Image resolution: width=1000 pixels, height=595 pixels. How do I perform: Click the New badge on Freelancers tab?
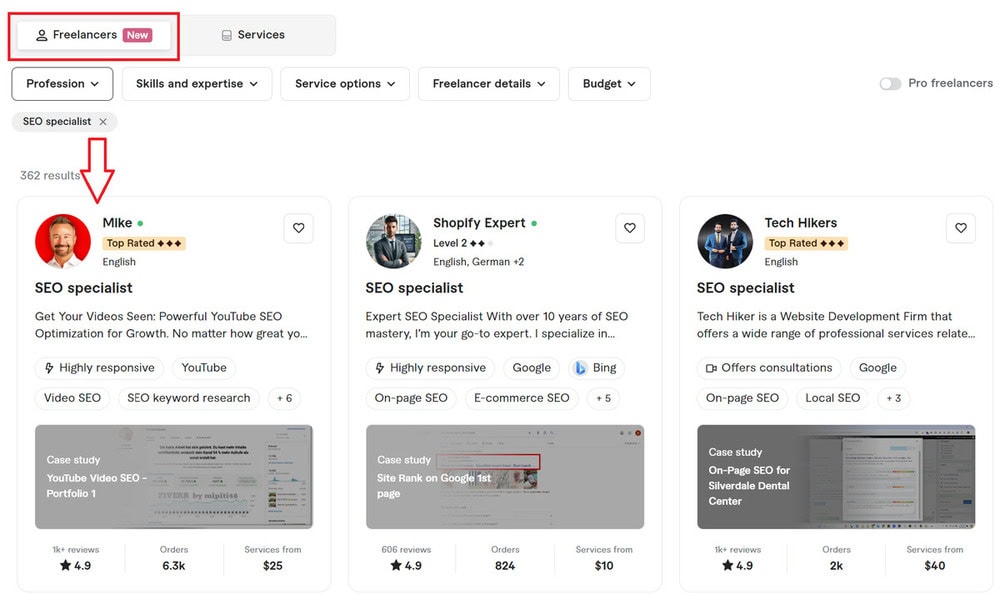coord(137,35)
